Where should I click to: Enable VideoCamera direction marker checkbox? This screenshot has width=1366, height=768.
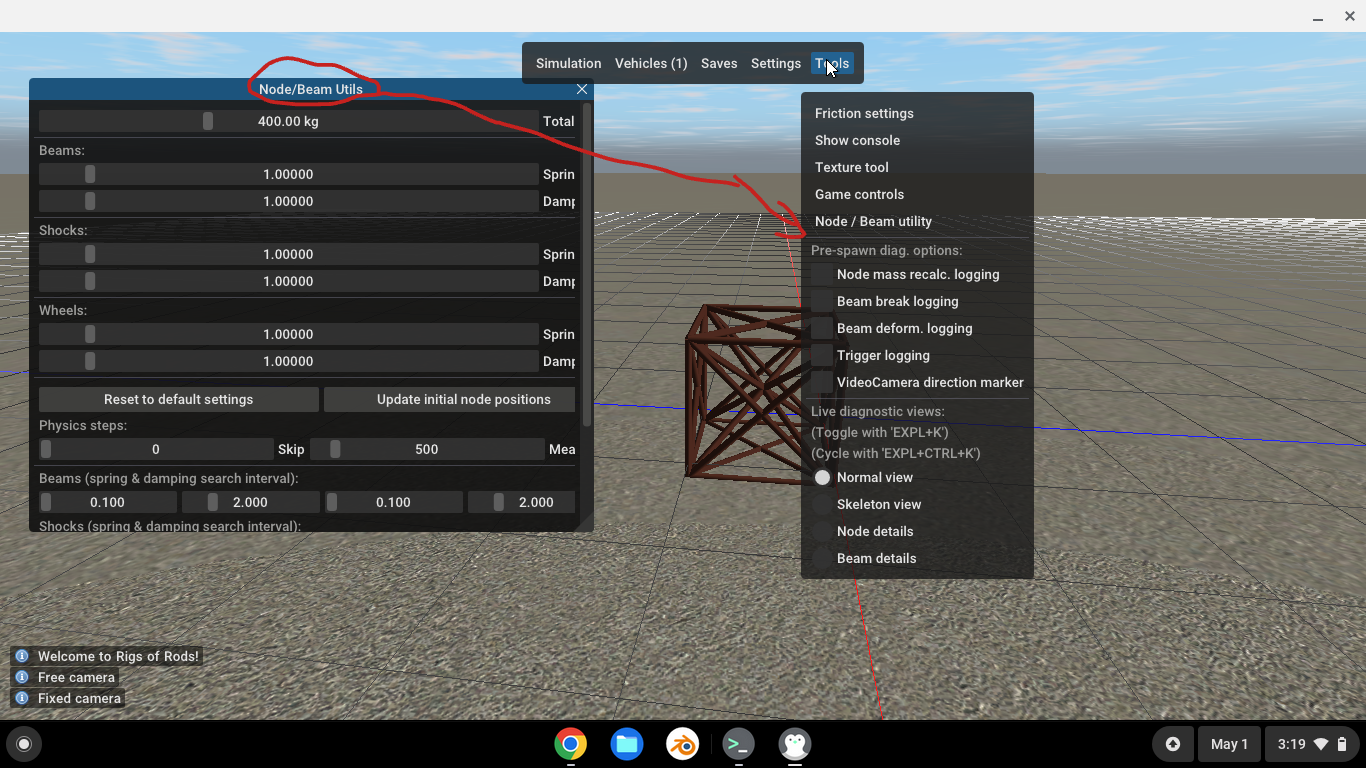click(x=822, y=382)
